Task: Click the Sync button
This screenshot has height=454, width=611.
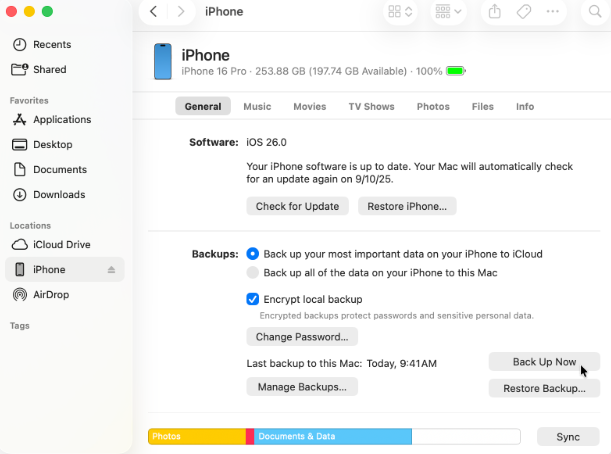Action: coord(568,437)
